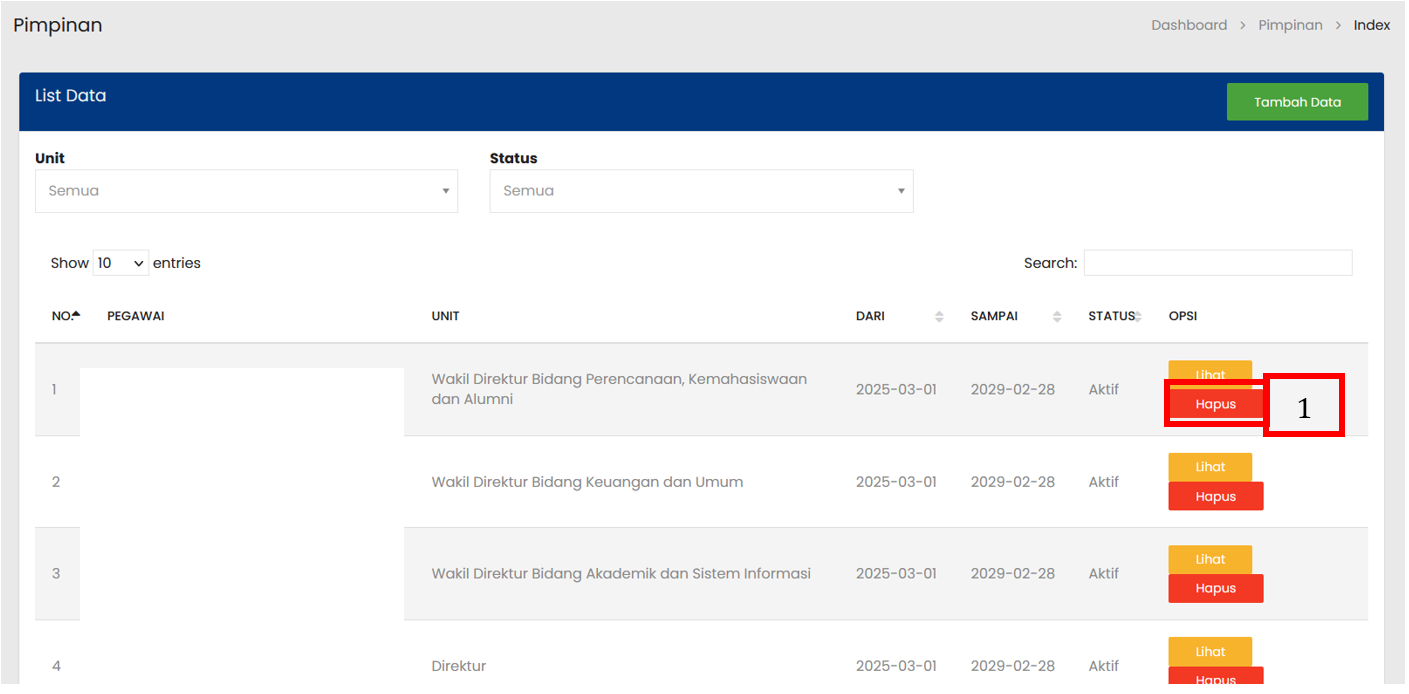Sort by DARI column sort icon
This screenshot has height=694, width=1409.
click(x=939, y=316)
